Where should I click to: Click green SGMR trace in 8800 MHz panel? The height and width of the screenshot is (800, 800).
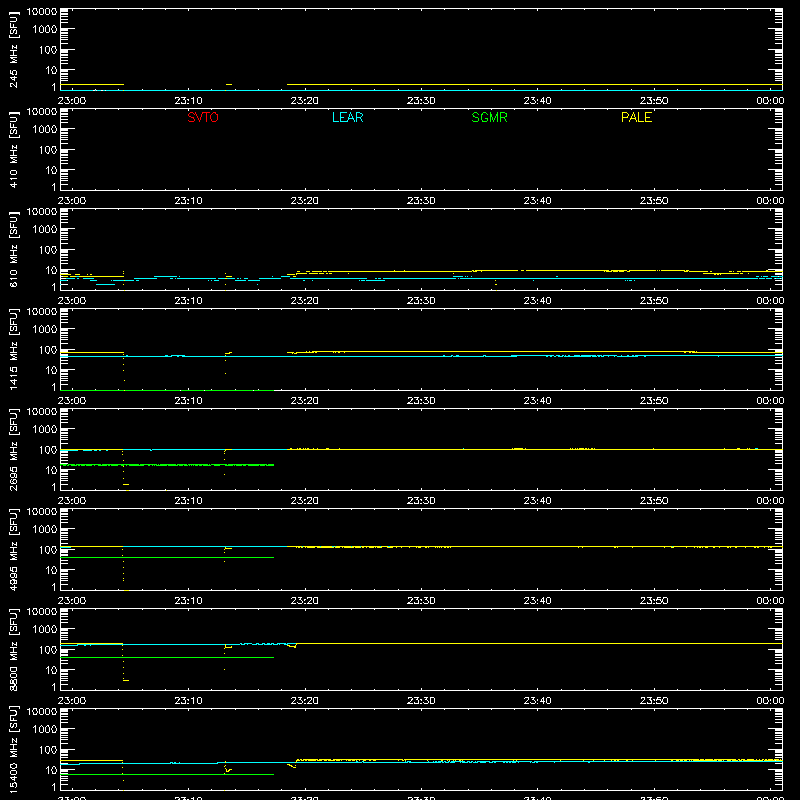167,657
